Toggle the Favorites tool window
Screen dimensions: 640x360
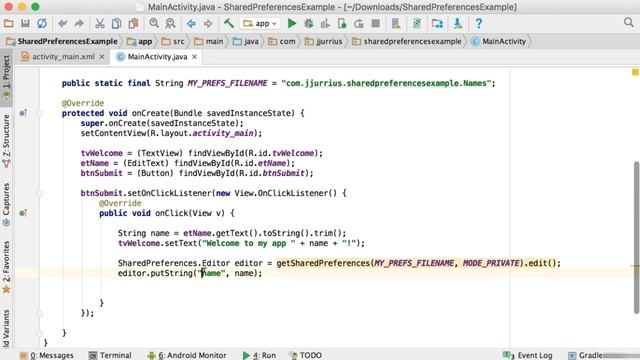click(x=6, y=267)
